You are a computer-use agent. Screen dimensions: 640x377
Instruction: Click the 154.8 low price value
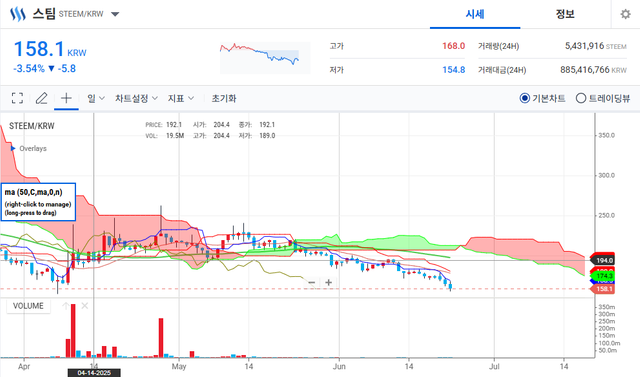453,70
